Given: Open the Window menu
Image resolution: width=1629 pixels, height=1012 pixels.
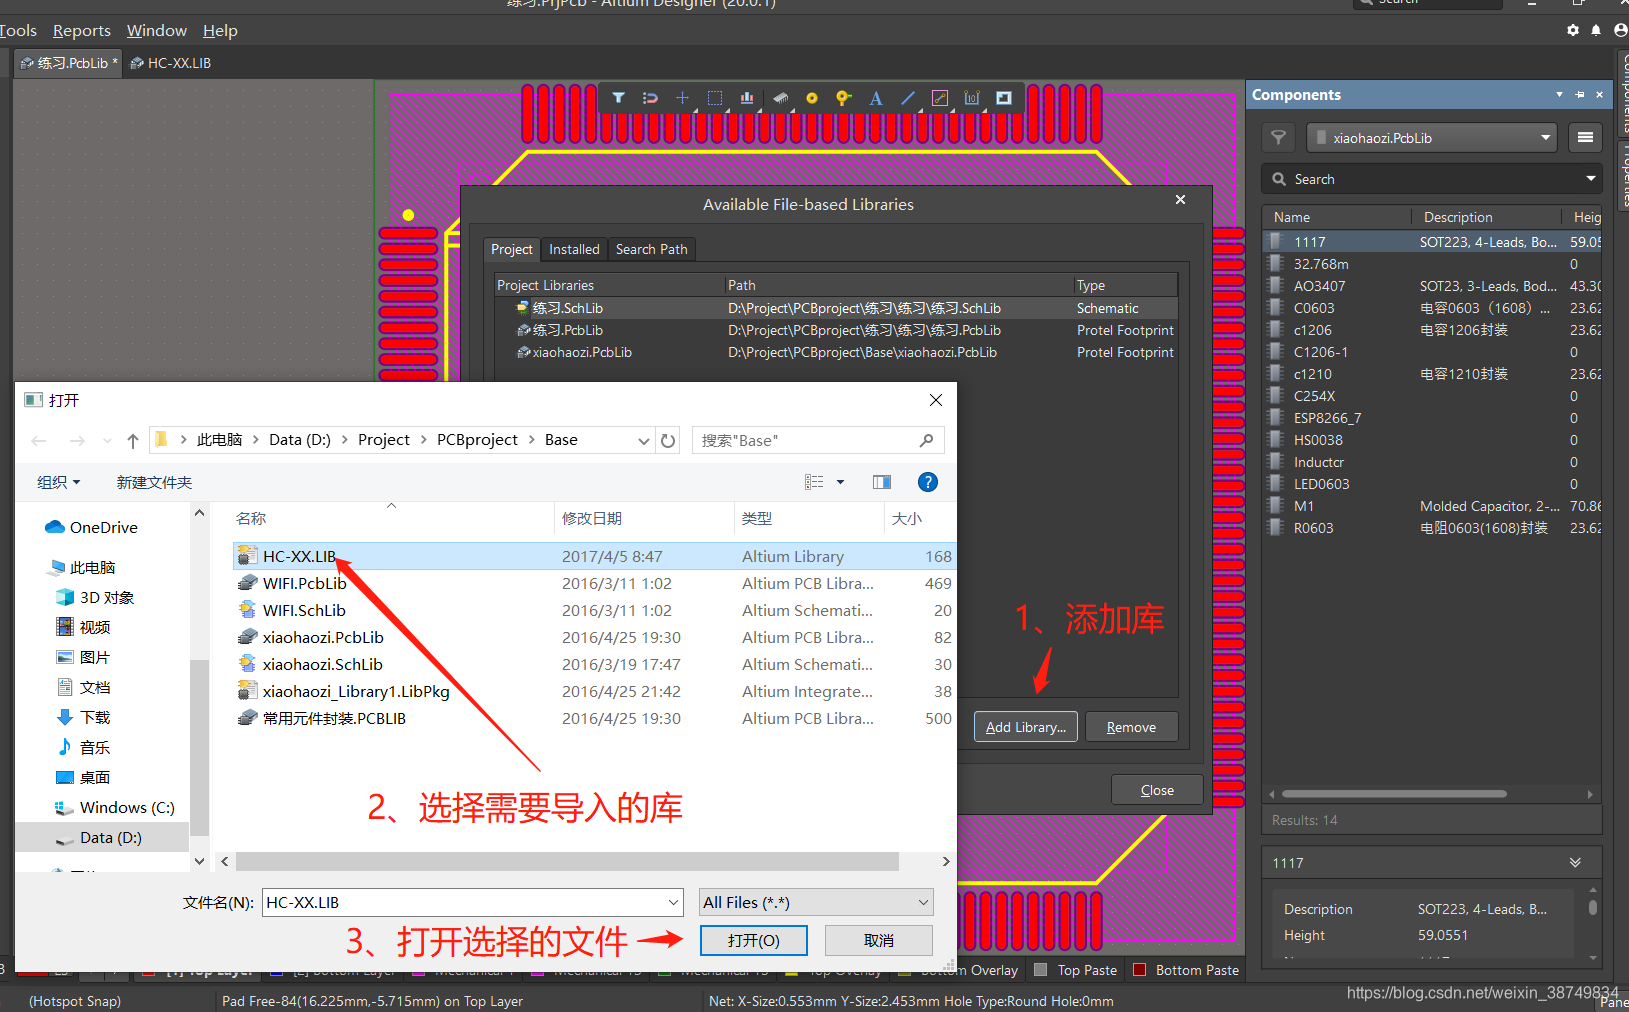Looking at the screenshot, I should [157, 30].
